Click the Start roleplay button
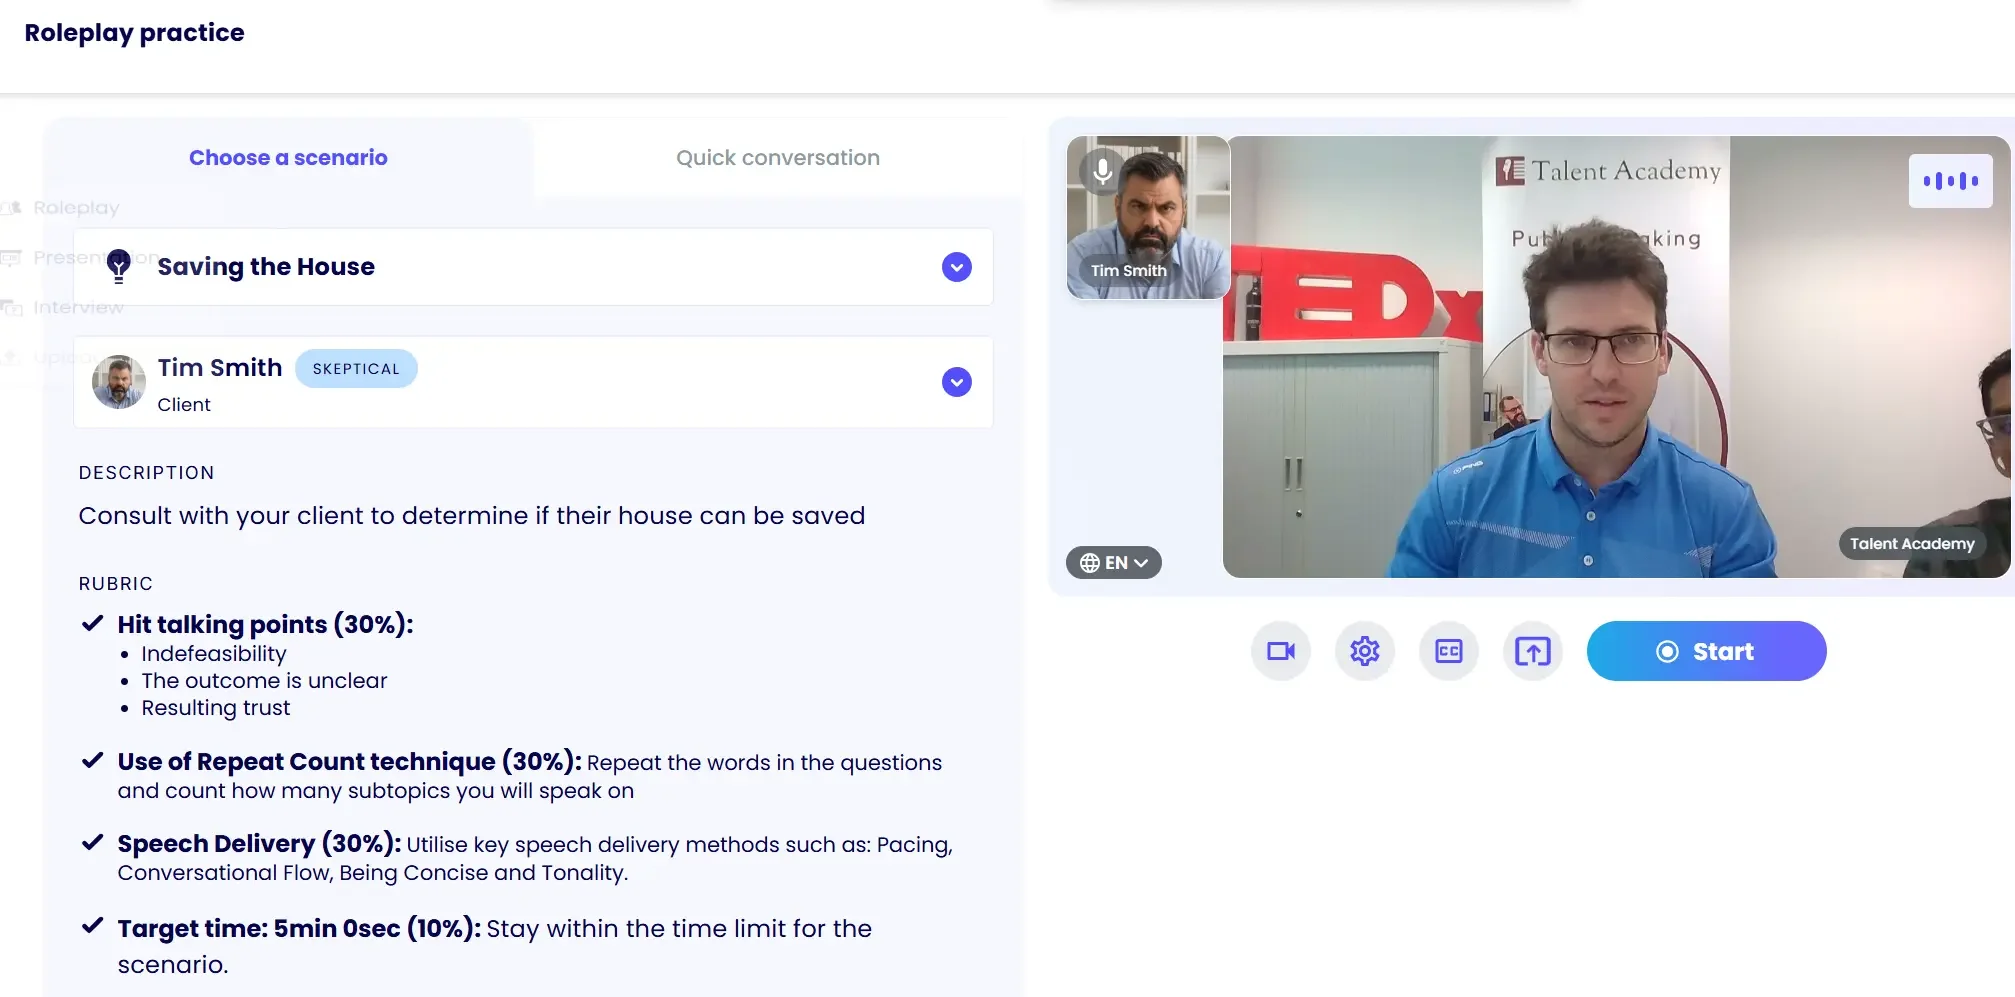This screenshot has height=997, width=2015. [x=1706, y=651]
